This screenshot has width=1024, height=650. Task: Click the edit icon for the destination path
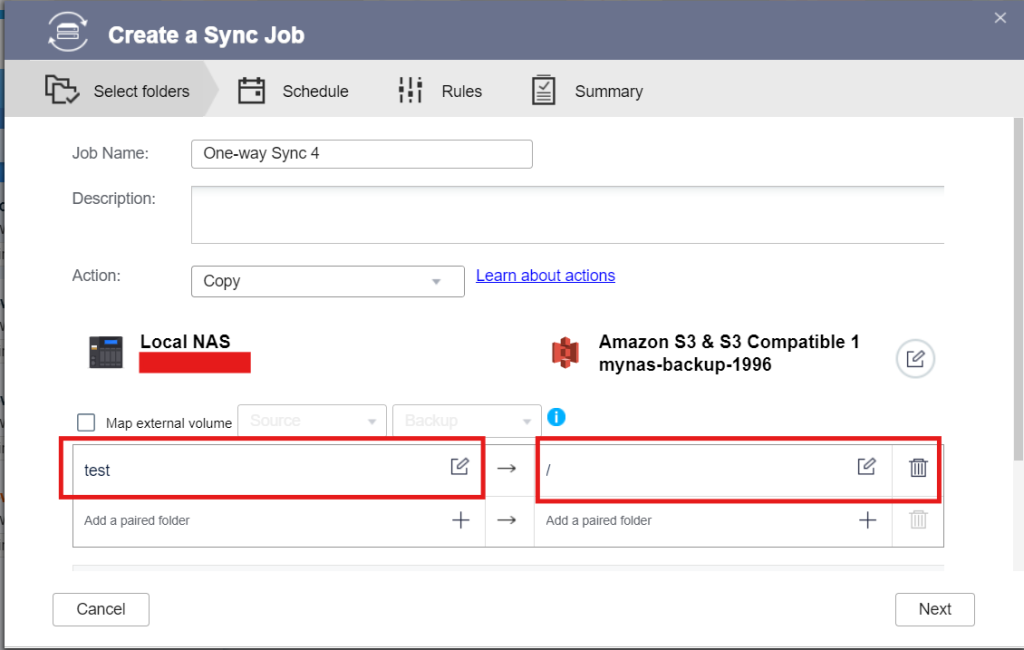(866, 466)
